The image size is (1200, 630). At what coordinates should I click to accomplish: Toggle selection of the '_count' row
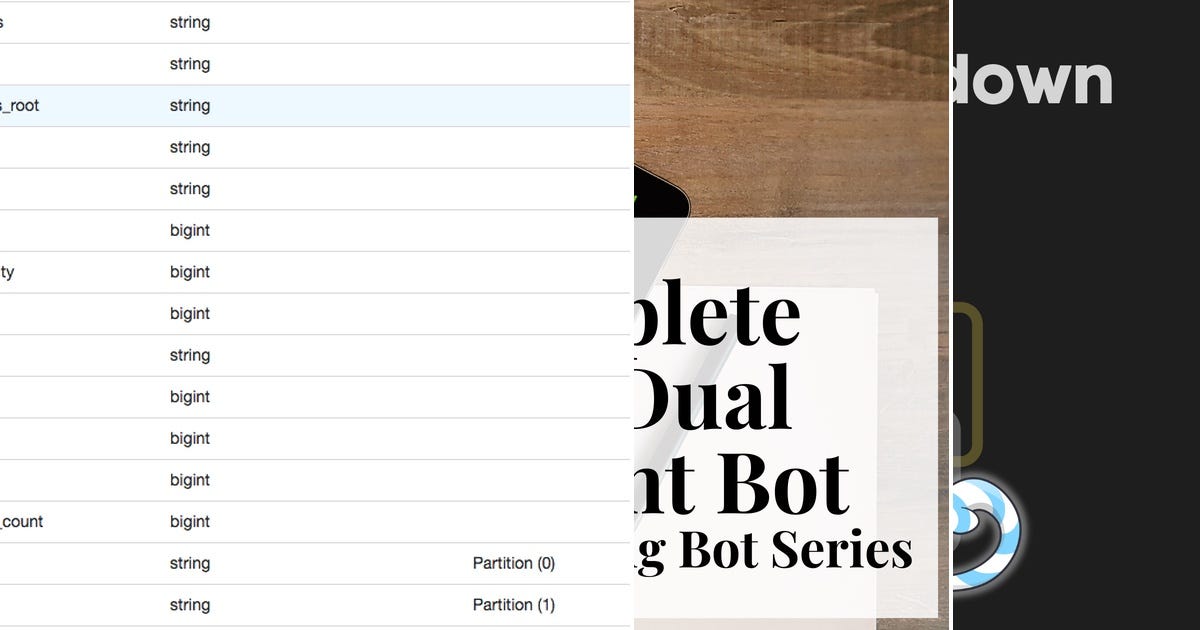click(22, 521)
